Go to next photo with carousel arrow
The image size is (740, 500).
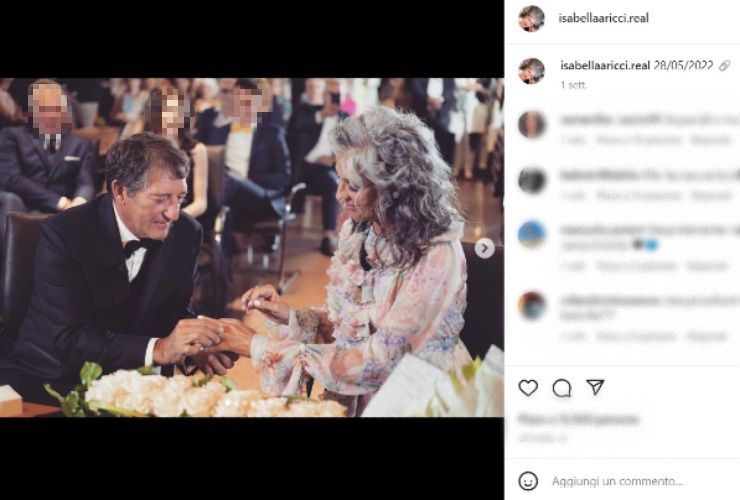tap(484, 248)
